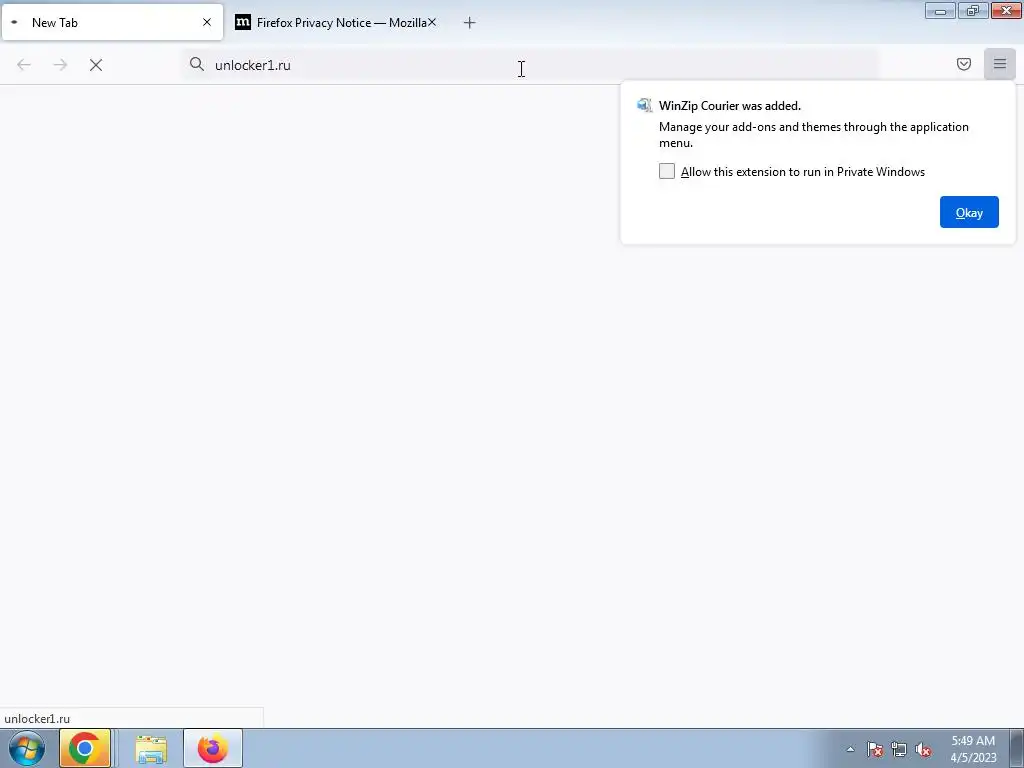Go back using the left arrow button
The width and height of the screenshot is (1024, 768).
pos(24,65)
